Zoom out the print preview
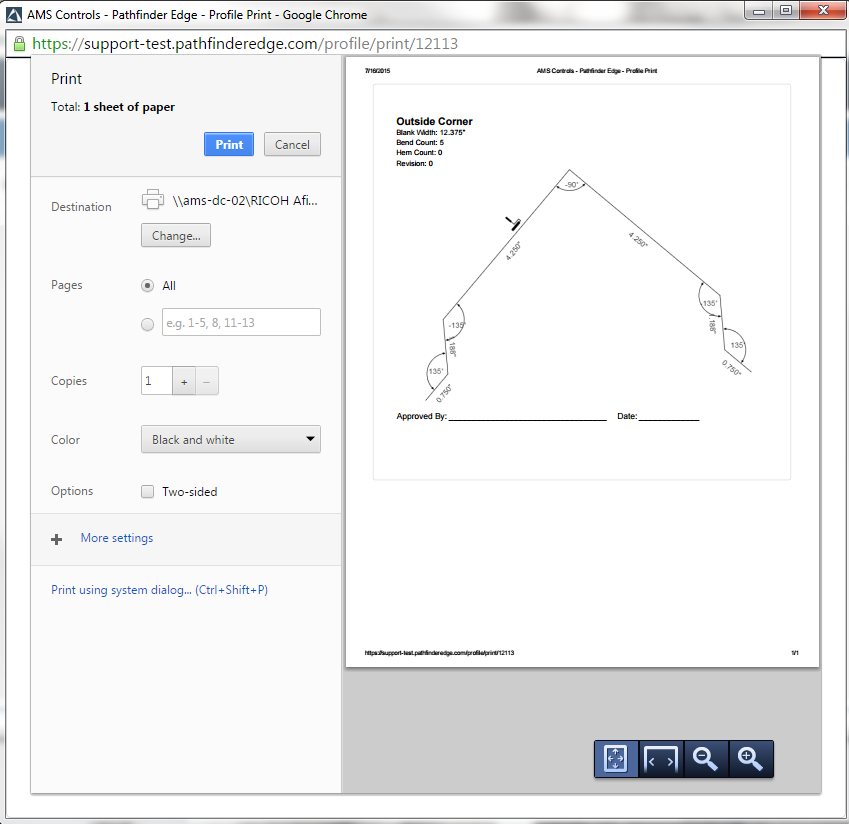 (706, 758)
